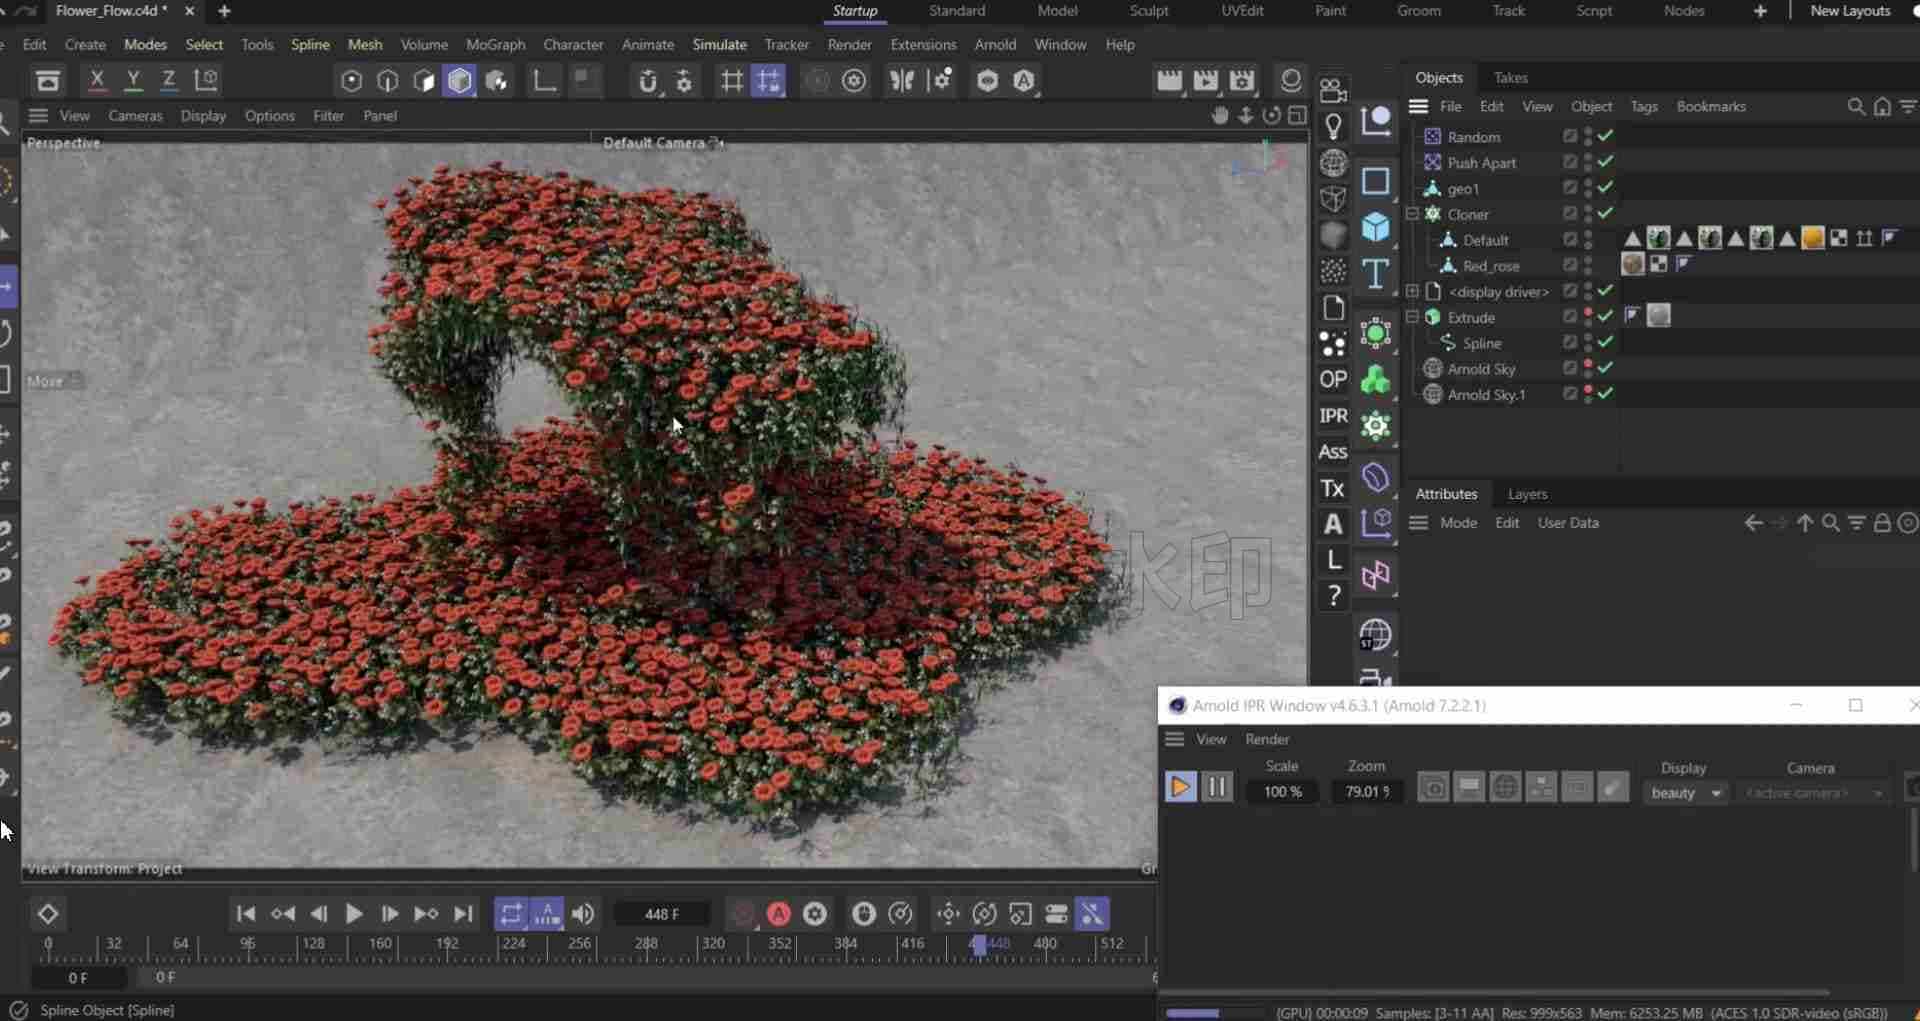Toggle the X axis lock icon

pyautogui.click(x=97, y=80)
